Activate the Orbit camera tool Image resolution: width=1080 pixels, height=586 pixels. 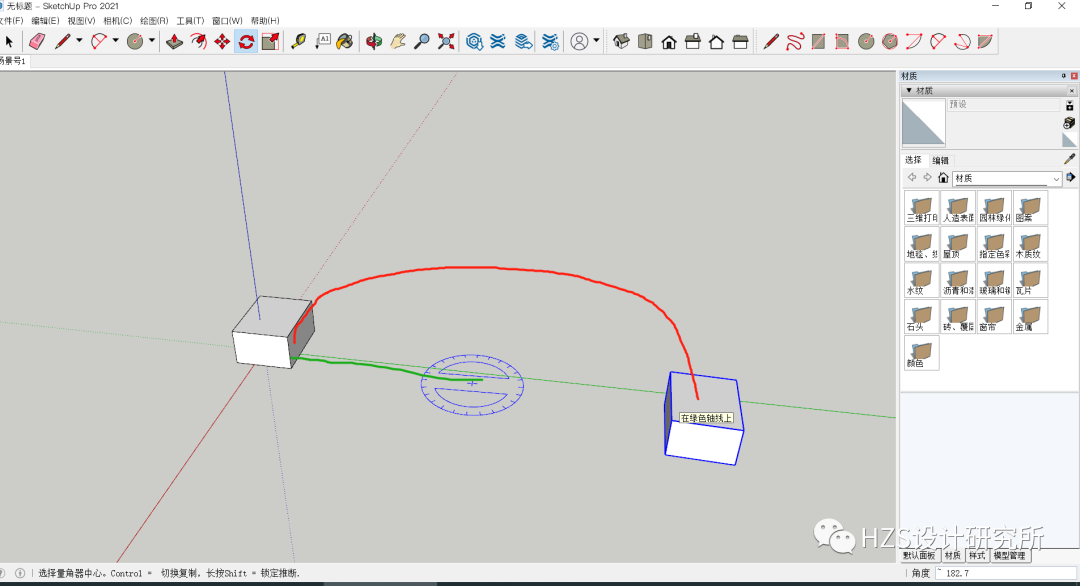pos(376,41)
